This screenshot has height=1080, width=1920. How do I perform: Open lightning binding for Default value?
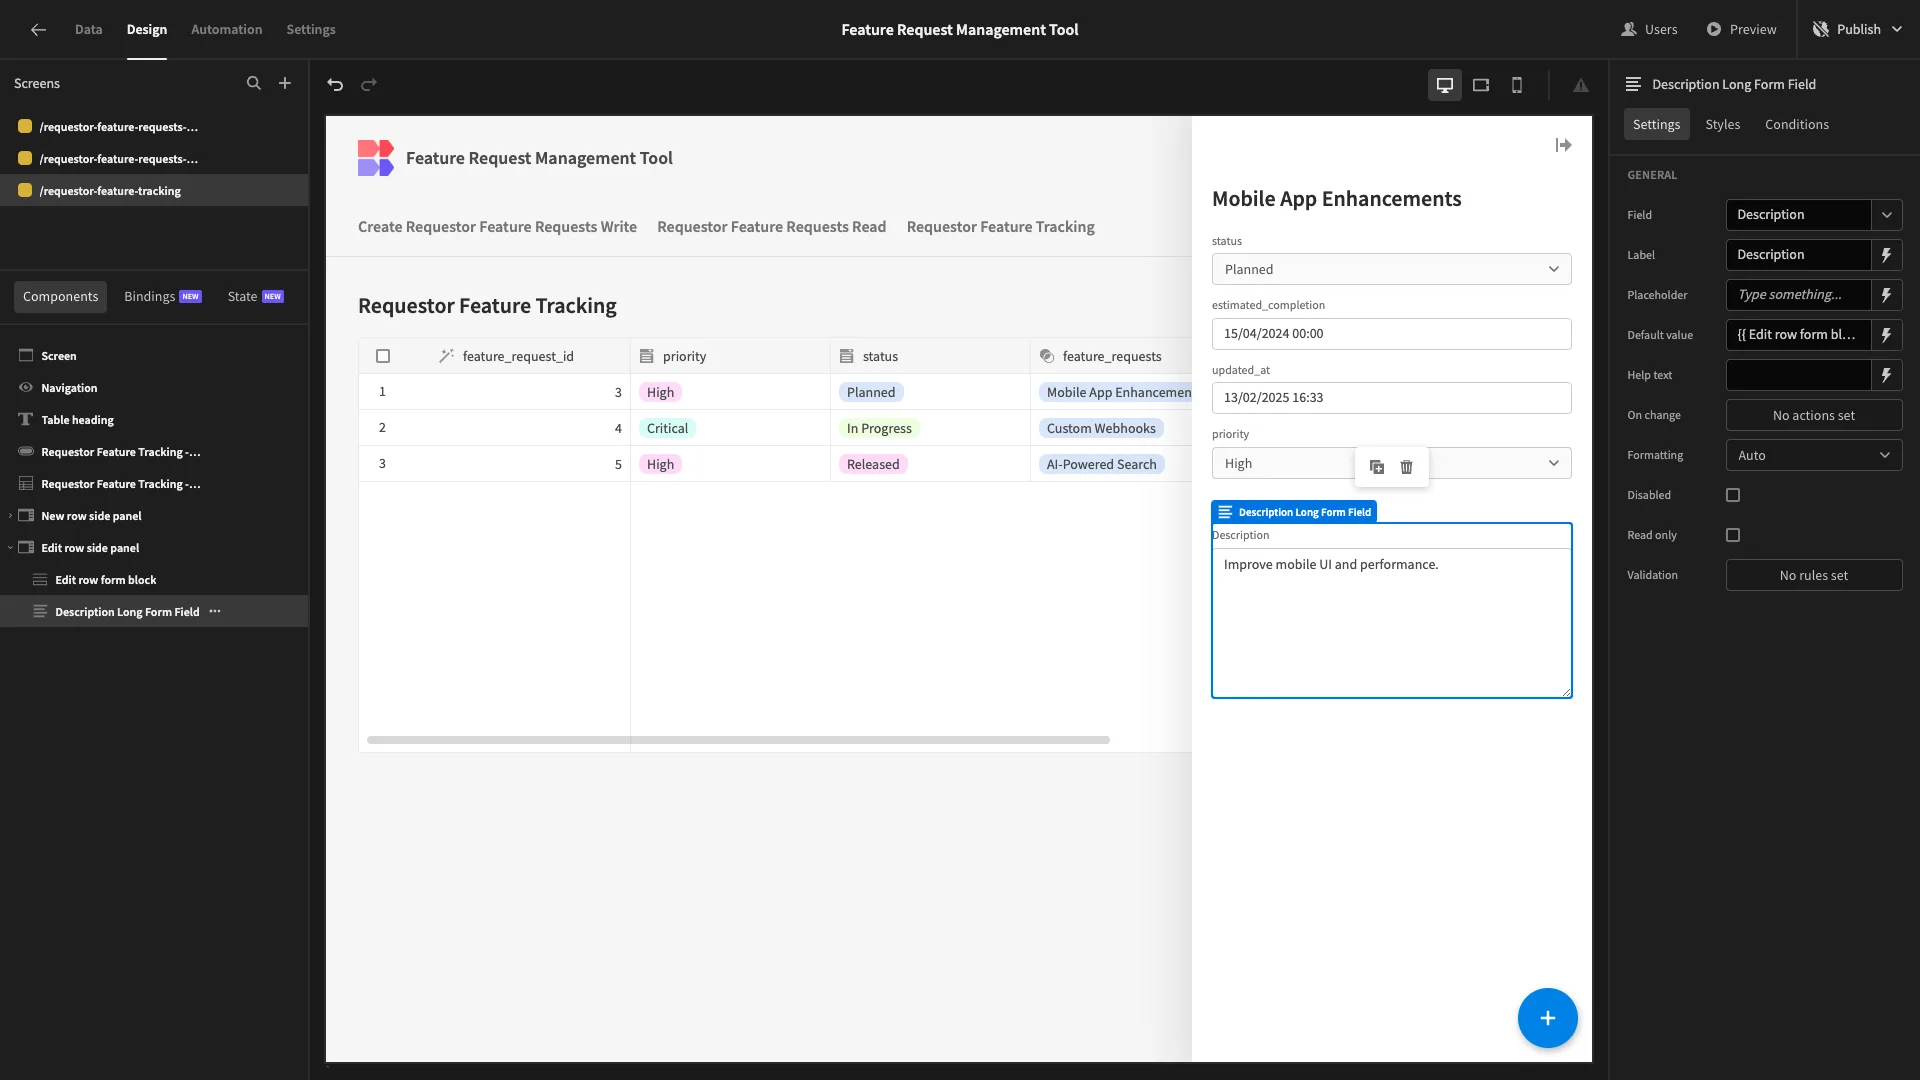[x=1887, y=335]
